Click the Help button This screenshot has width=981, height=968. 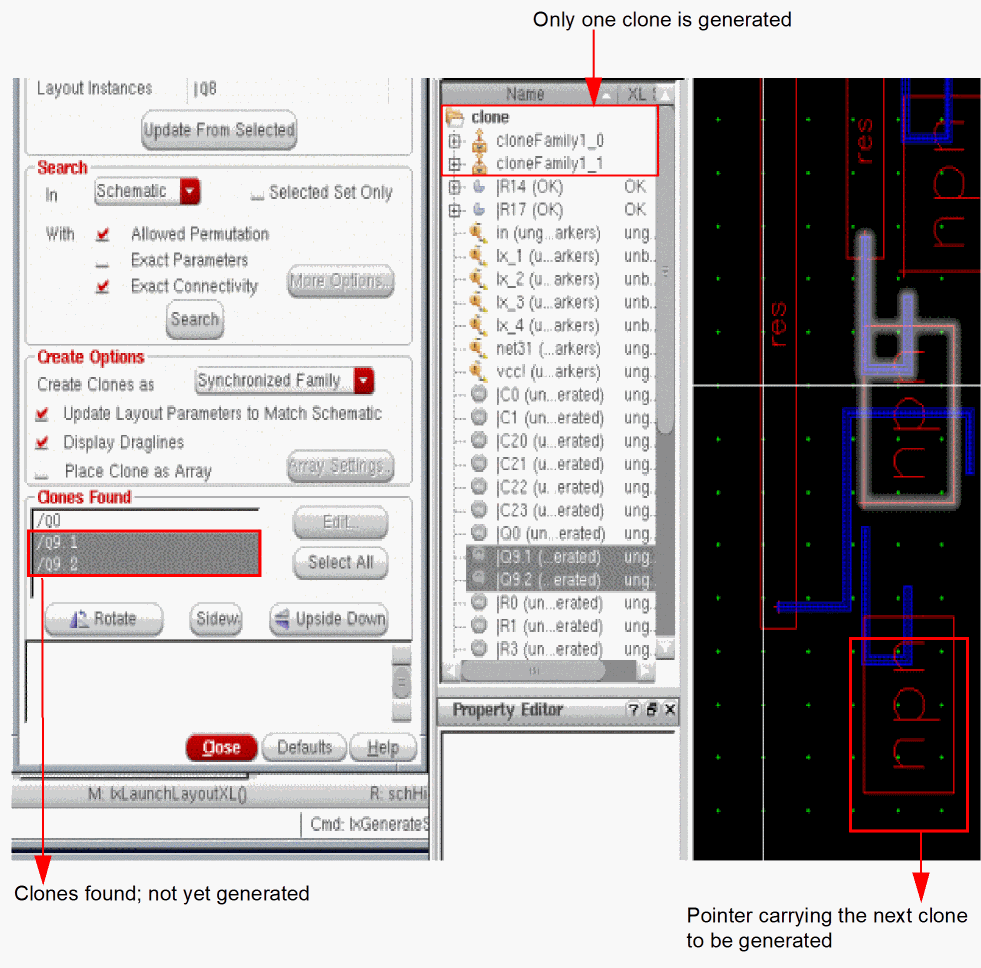(383, 747)
